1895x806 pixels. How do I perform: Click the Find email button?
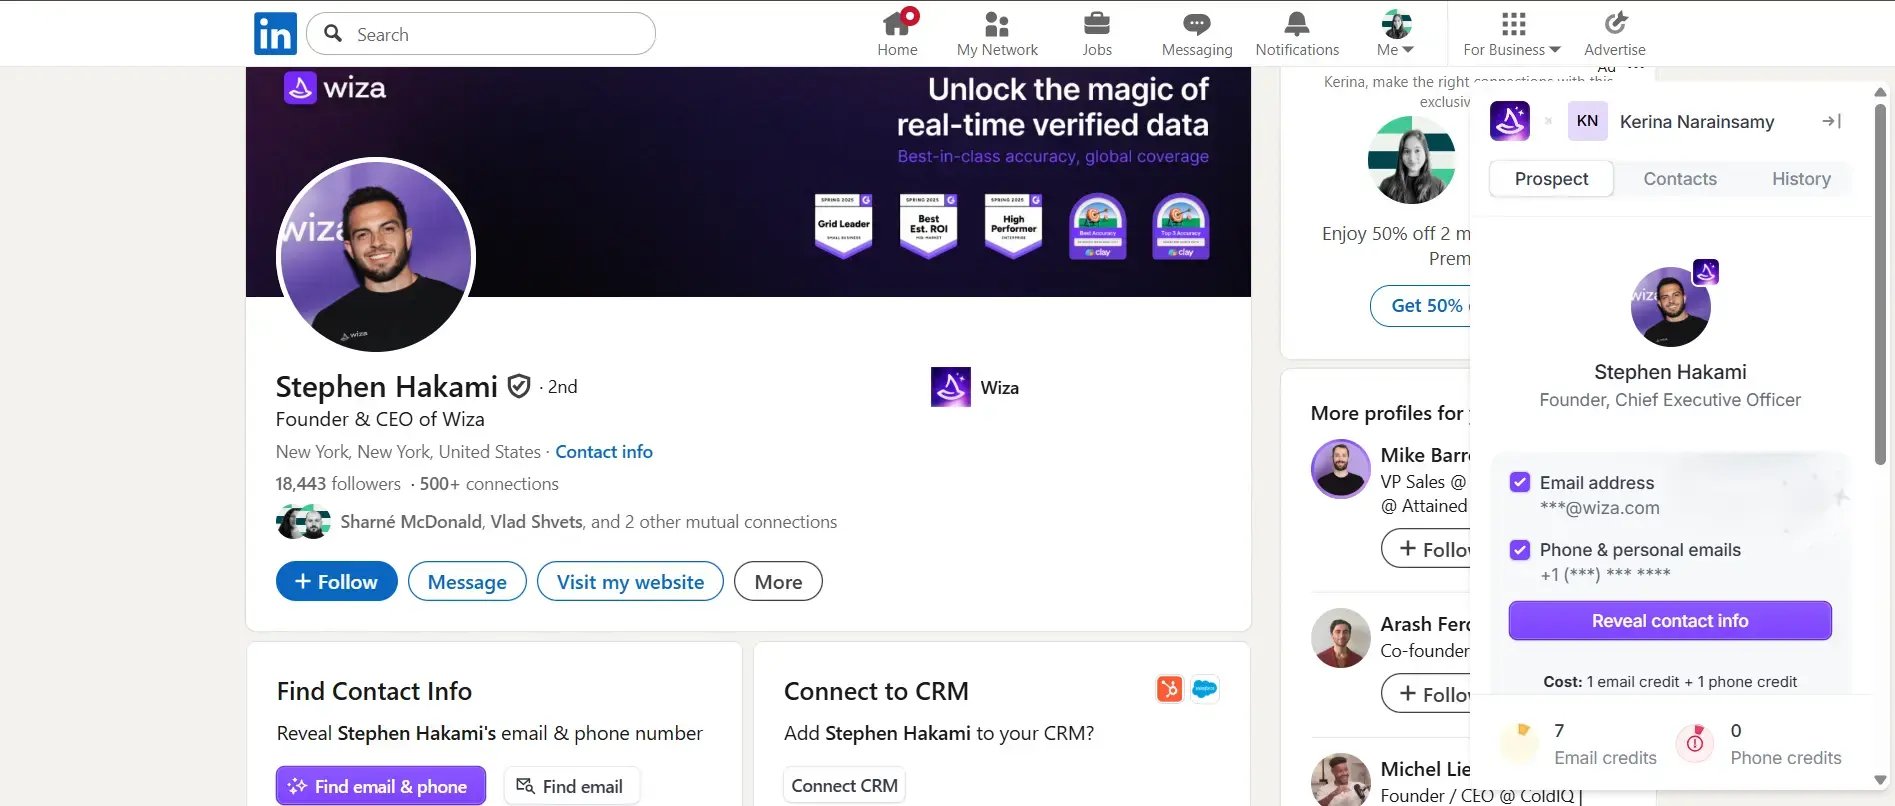(x=571, y=786)
